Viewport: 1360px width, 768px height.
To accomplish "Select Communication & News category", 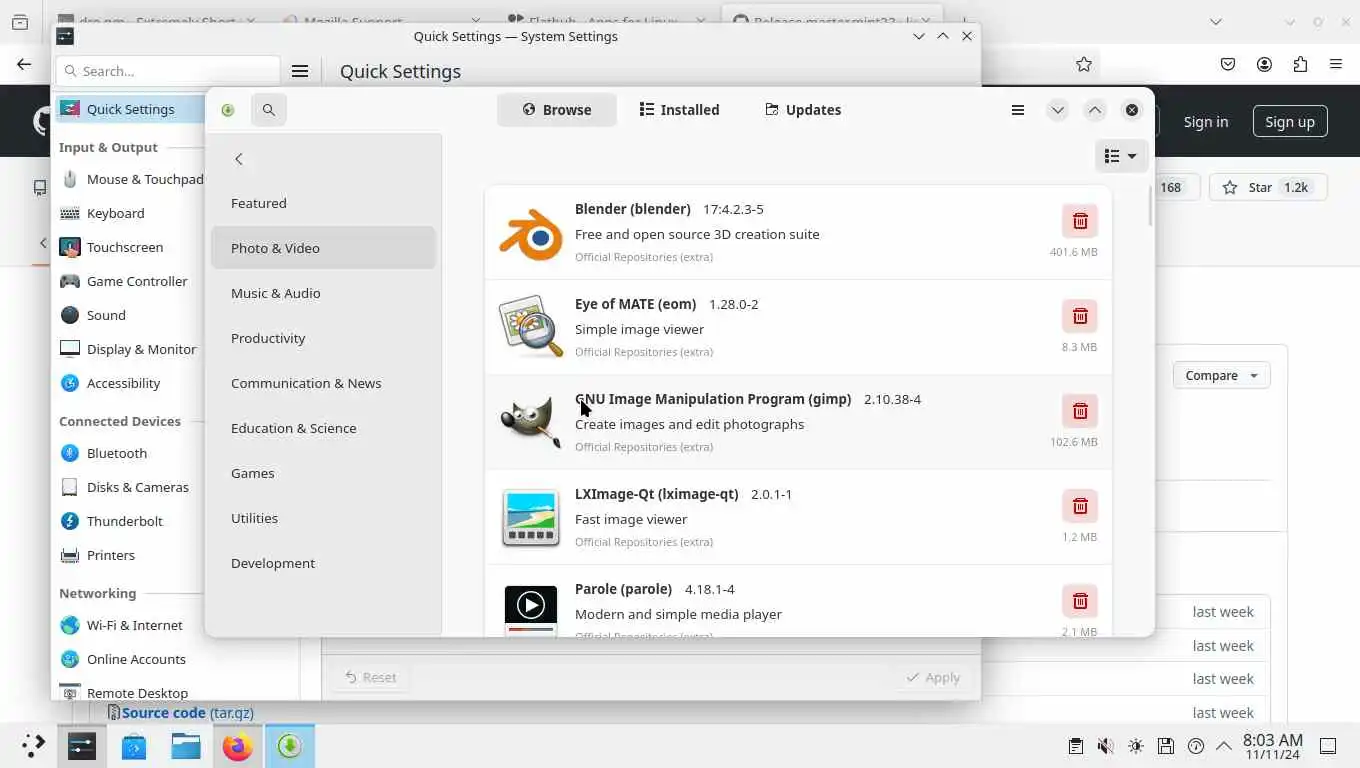I will tap(323, 383).
